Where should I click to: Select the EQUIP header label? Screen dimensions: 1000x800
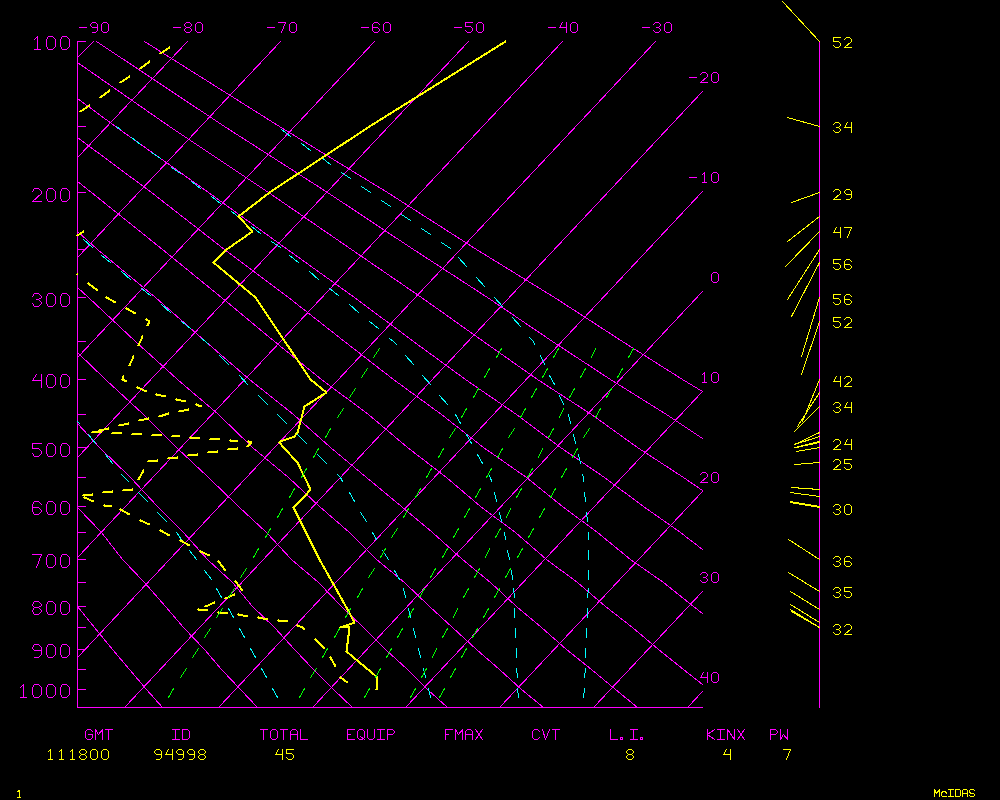coord(371,735)
